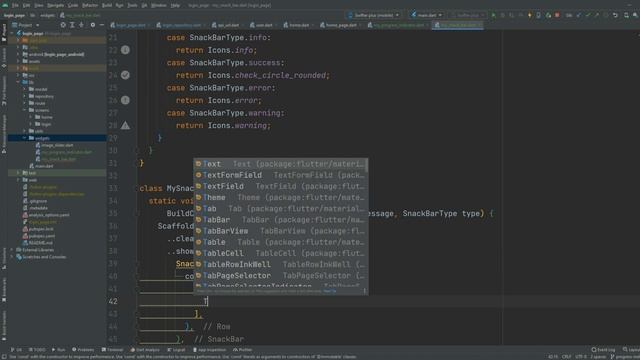Image resolution: width=640 pixels, height=360 pixels.
Task: Click check circle icon preview on line 24
Action: (125, 75)
